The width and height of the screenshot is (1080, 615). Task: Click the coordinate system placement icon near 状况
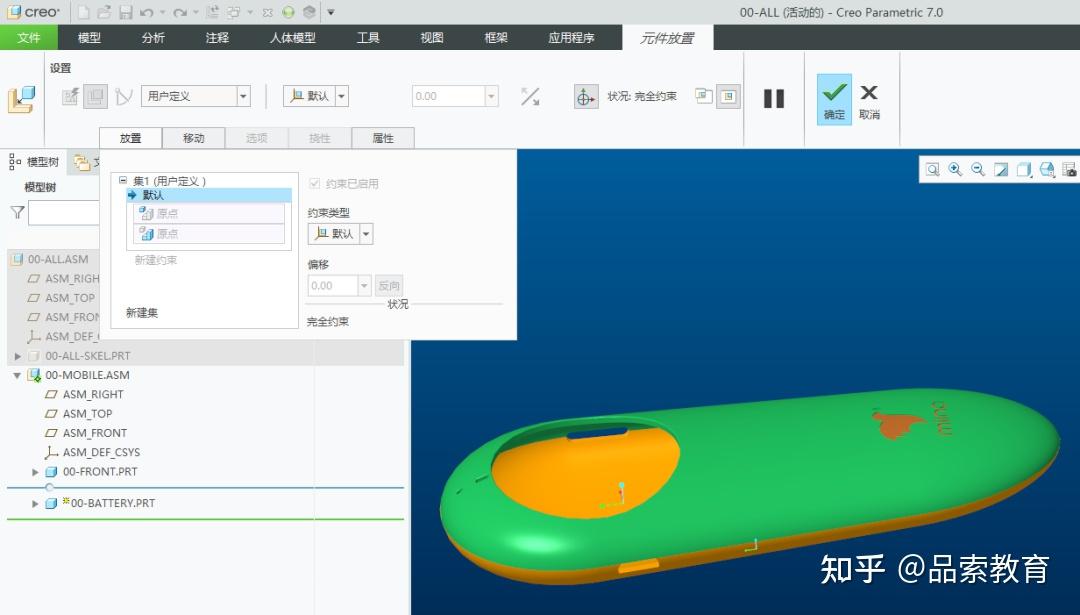[x=586, y=96]
